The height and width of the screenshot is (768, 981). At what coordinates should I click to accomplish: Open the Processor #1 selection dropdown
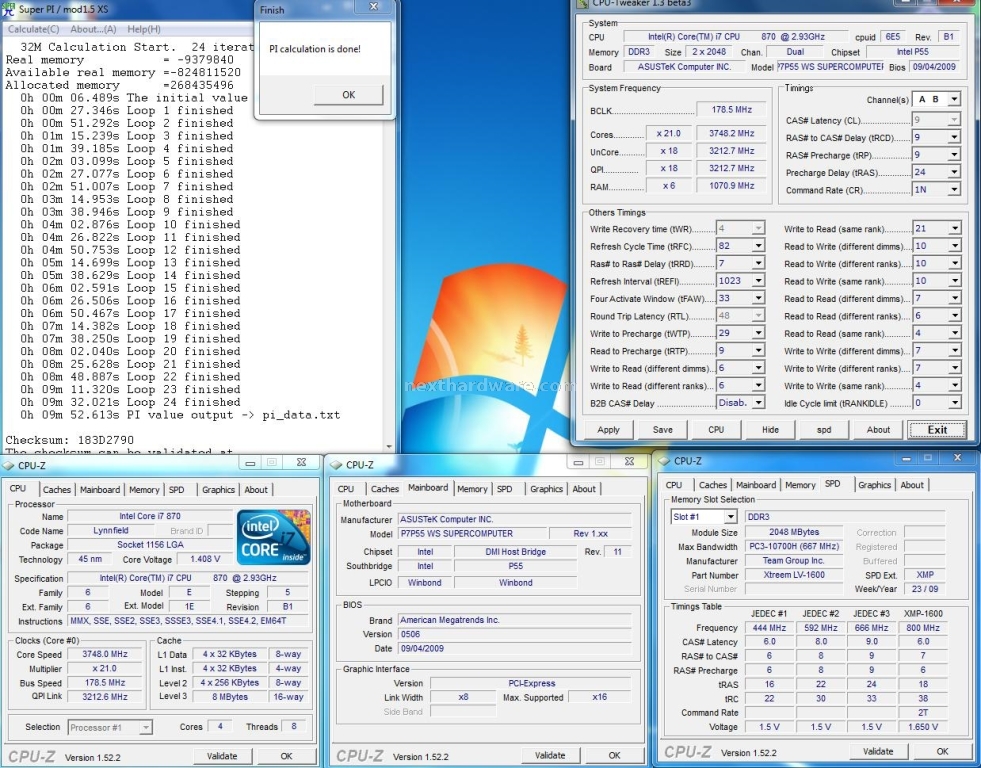[145, 727]
